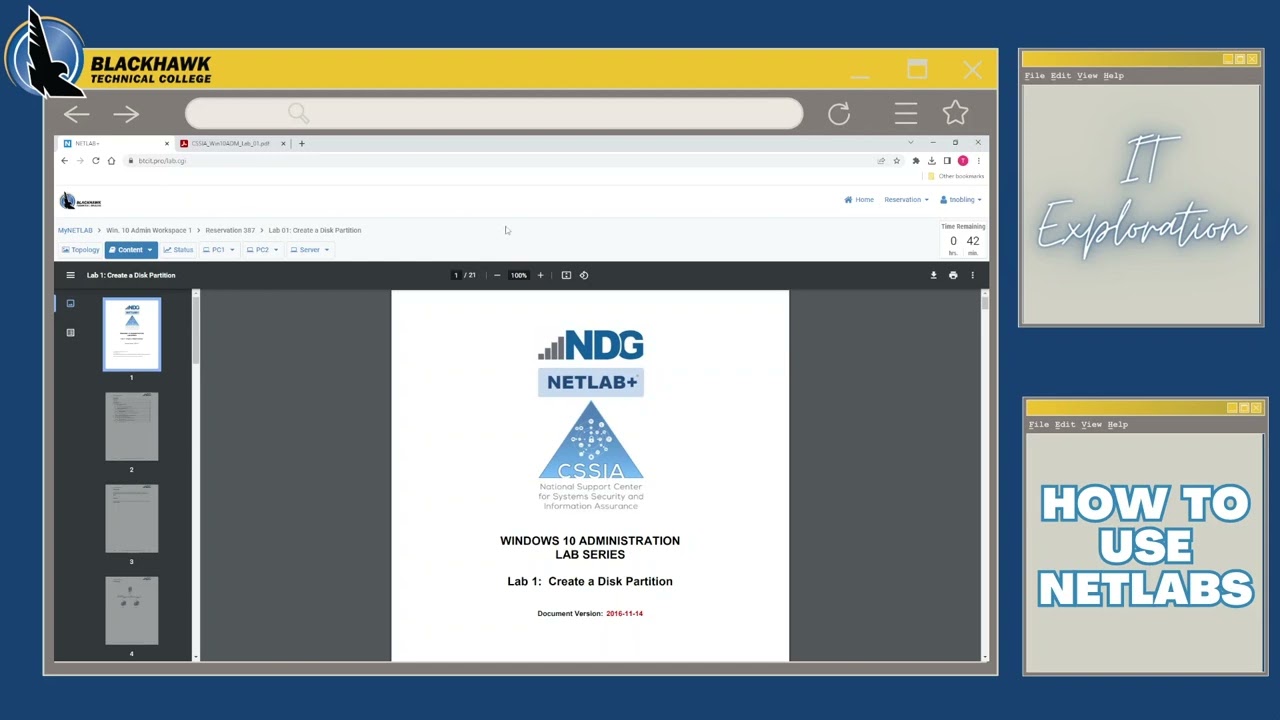The image size is (1280, 720).
Task: Select the Topology tab
Action: pyautogui.click(x=81, y=250)
